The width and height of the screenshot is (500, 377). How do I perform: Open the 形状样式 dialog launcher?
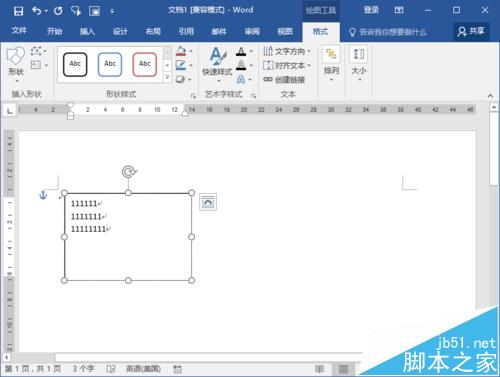193,96
